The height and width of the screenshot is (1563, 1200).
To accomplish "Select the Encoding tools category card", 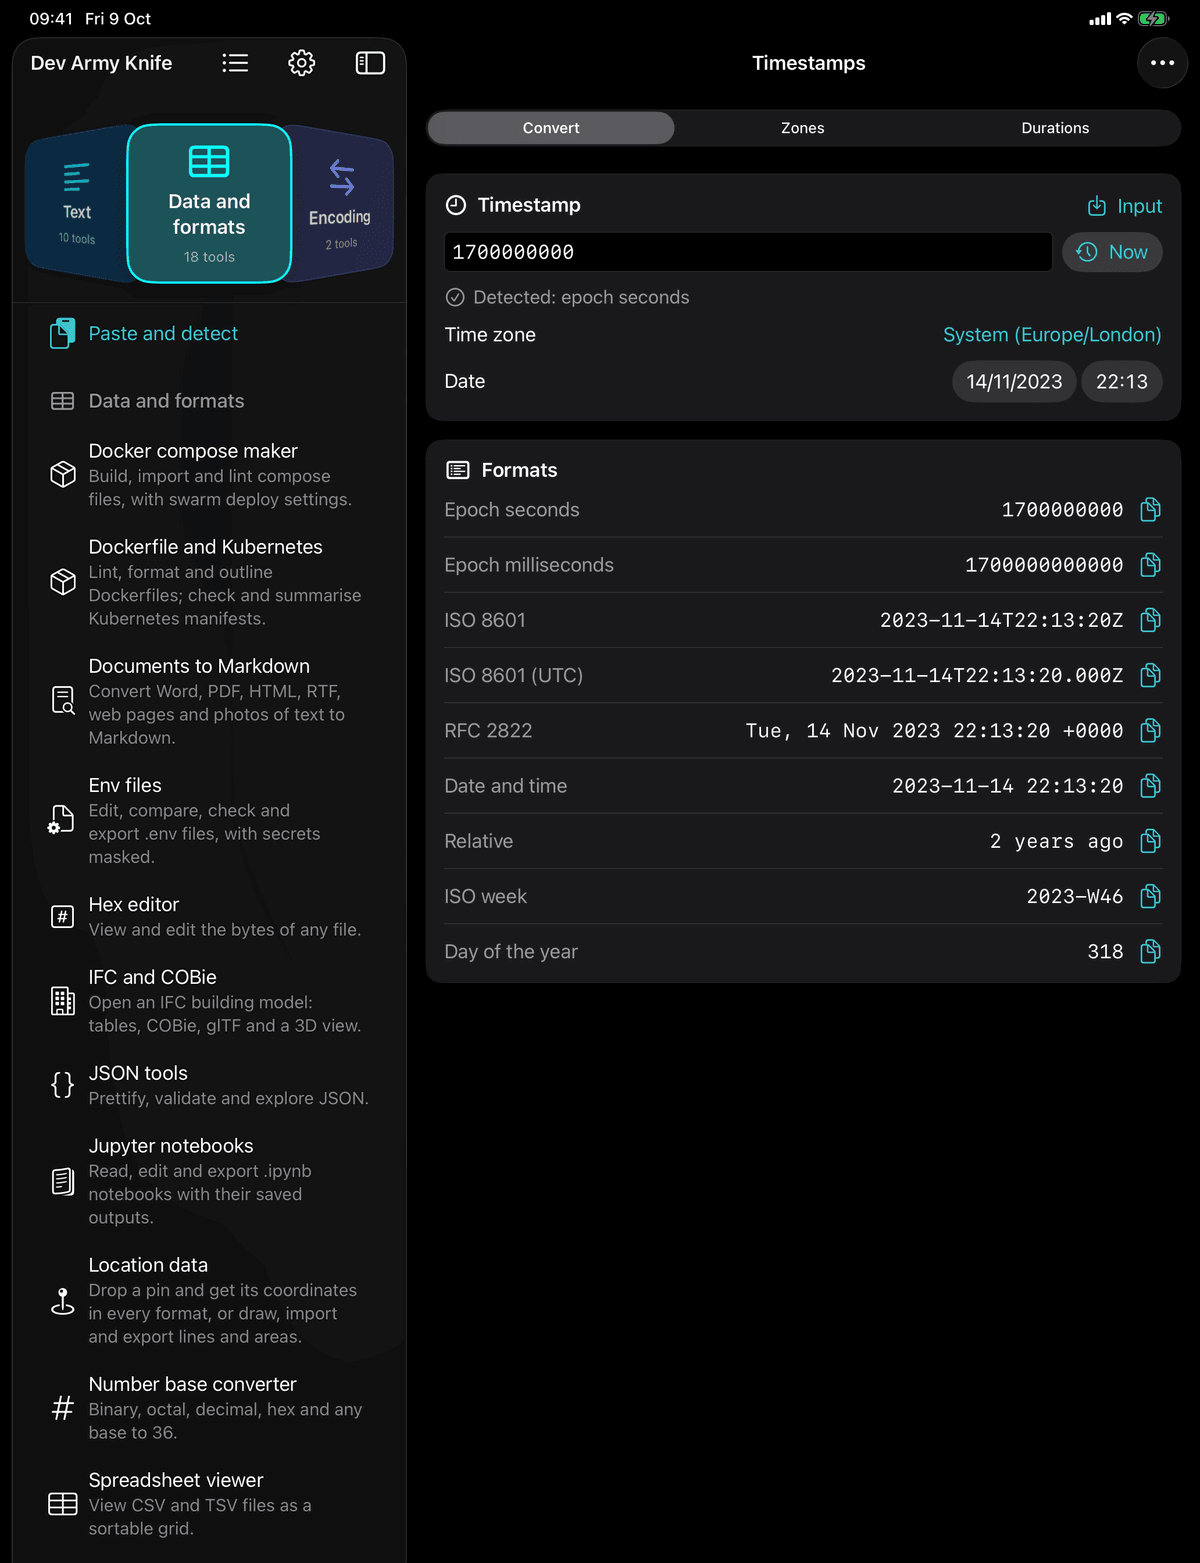I will click(340, 204).
